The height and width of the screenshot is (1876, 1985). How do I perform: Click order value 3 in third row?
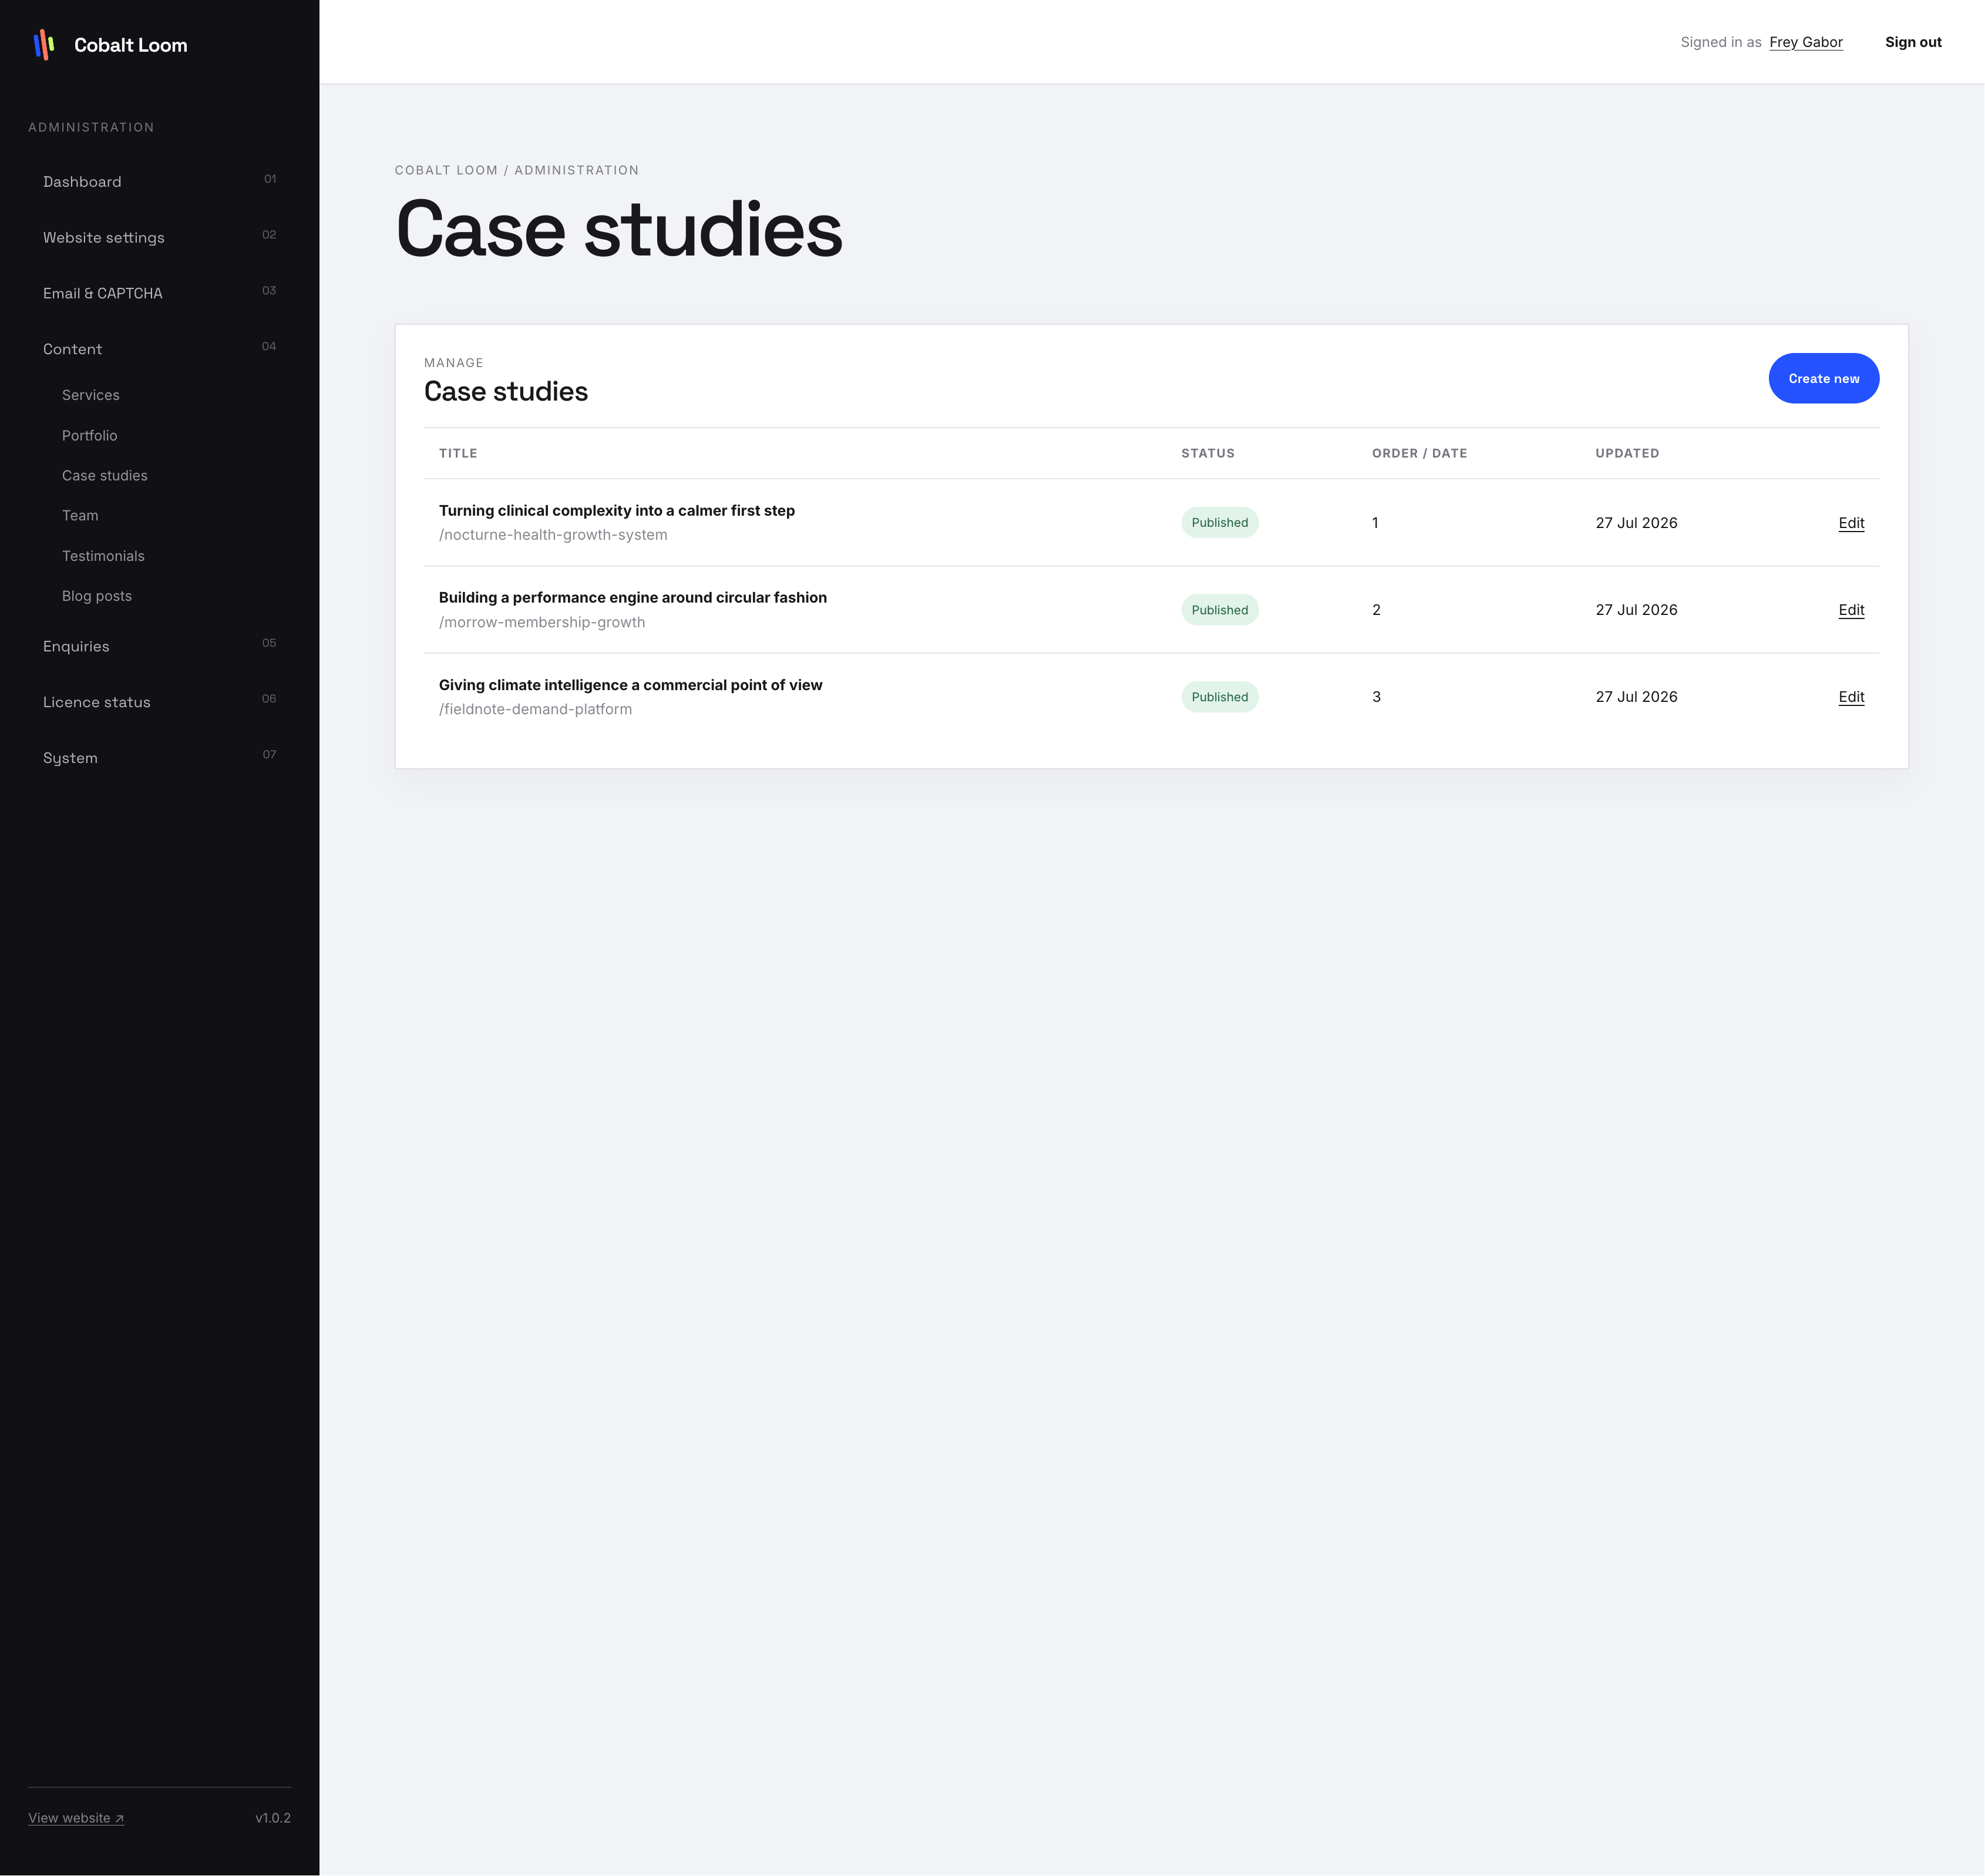pos(1376,697)
